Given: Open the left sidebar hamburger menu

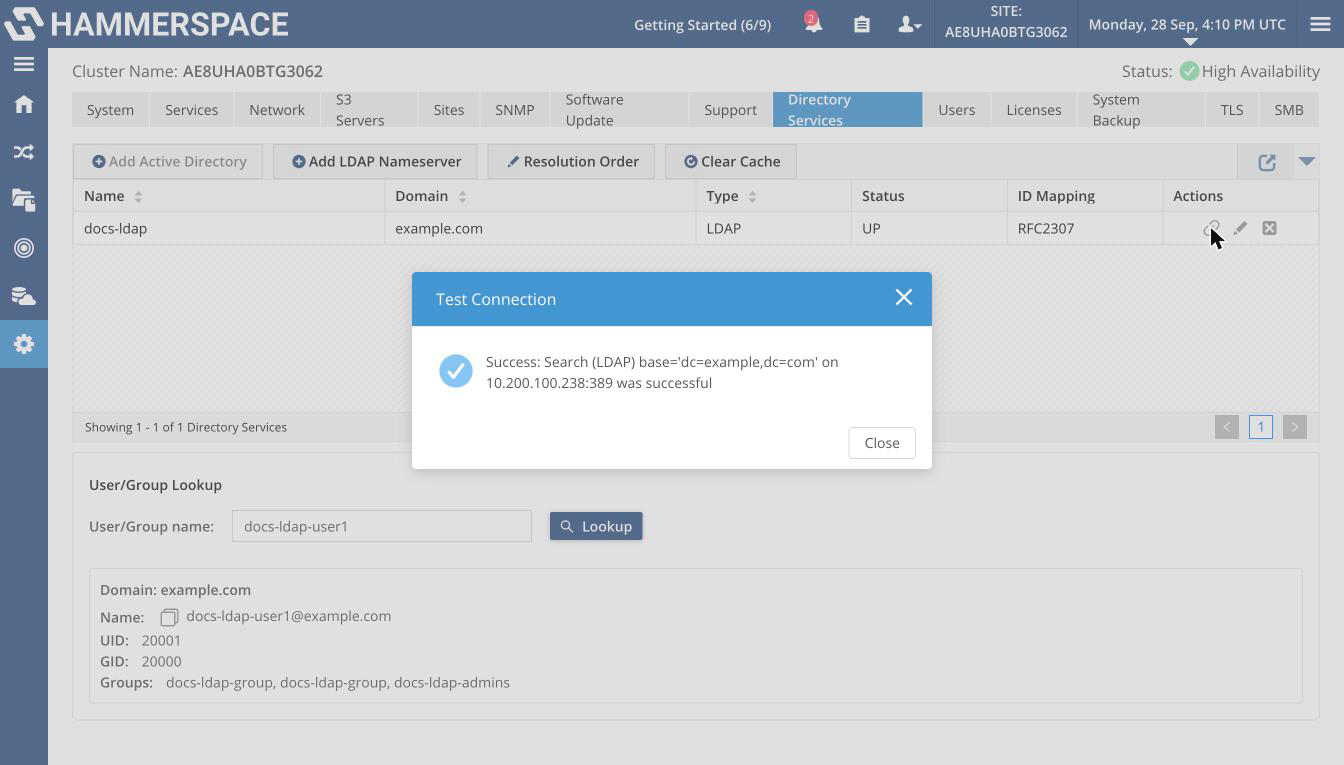Looking at the screenshot, I should [x=24, y=64].
